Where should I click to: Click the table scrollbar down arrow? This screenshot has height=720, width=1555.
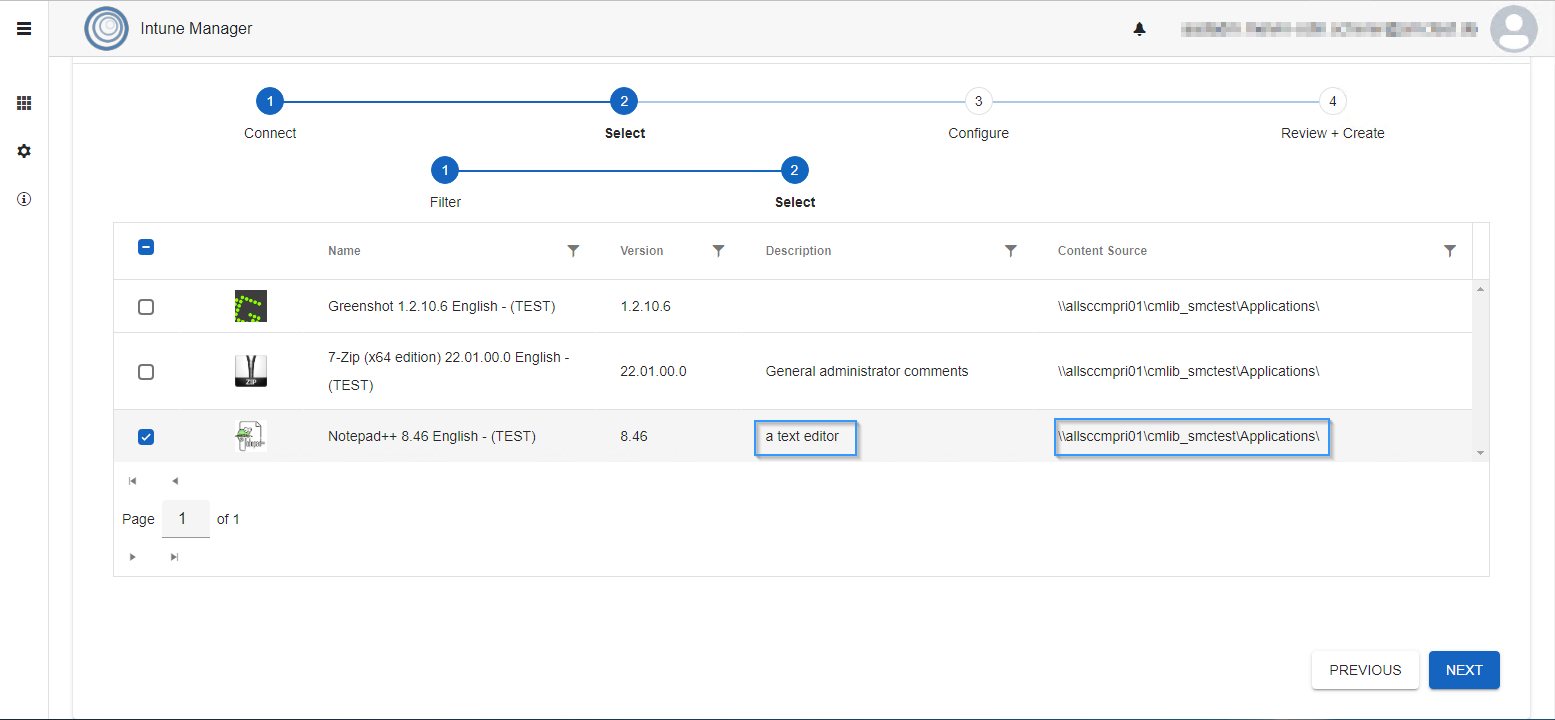(1480, 453)
